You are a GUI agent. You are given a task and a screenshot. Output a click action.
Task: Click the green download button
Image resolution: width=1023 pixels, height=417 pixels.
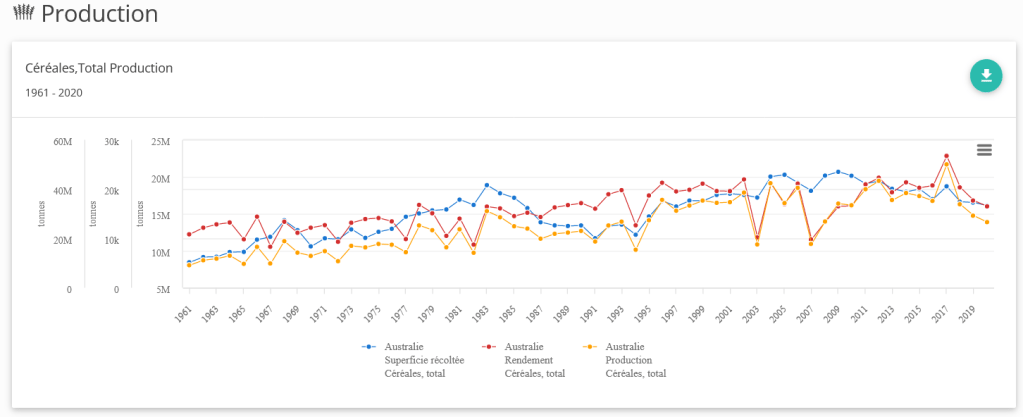986,76
